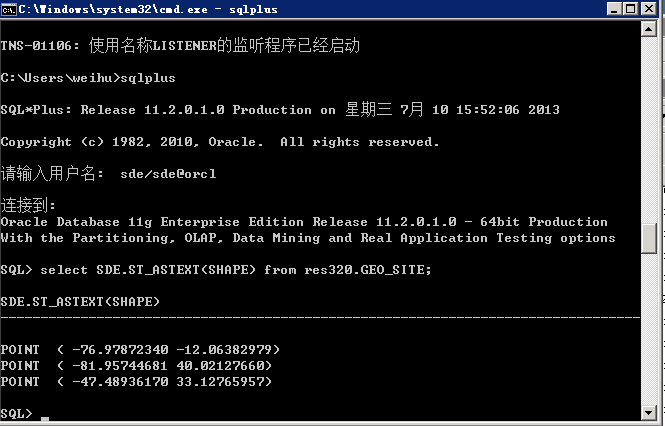Minimize the cmd.exe sqlplus window
The width and height of the screenshot is (665, 426).
tap(614, 9)
